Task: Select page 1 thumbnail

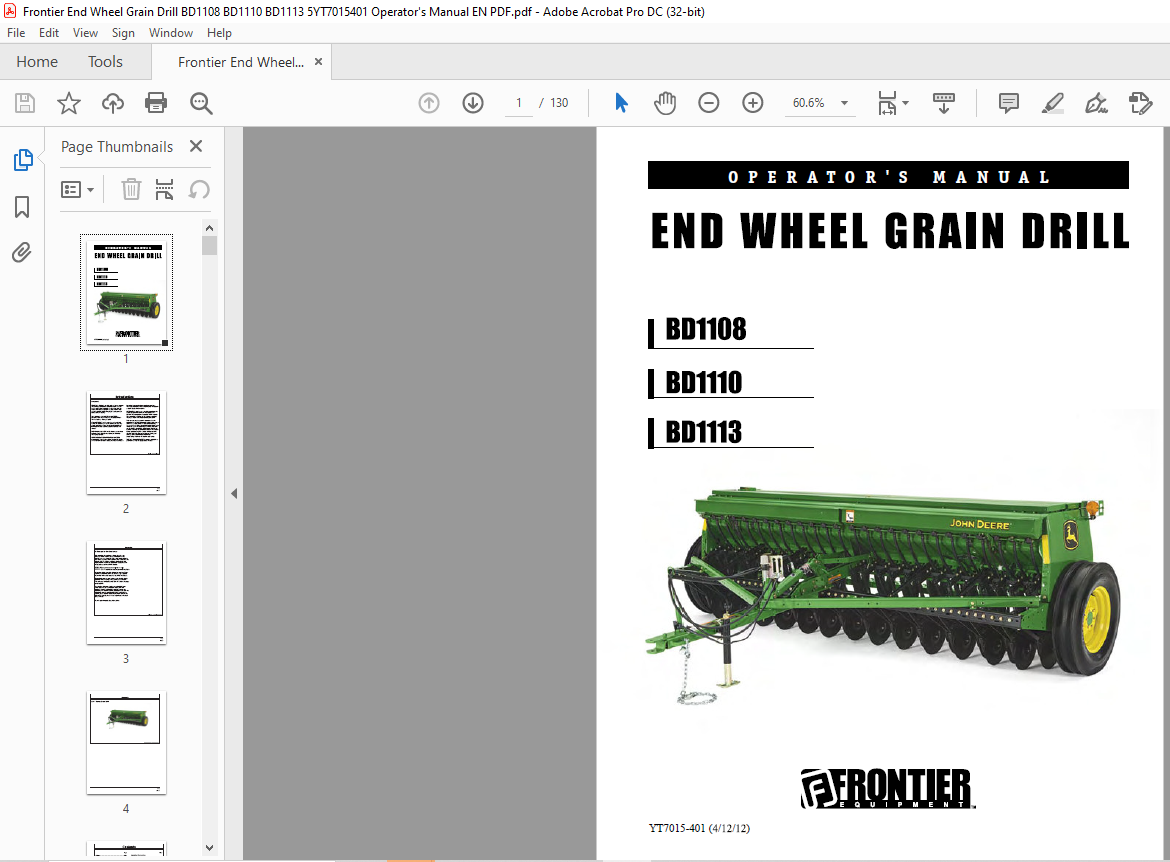Action: [x=127, y=292]
